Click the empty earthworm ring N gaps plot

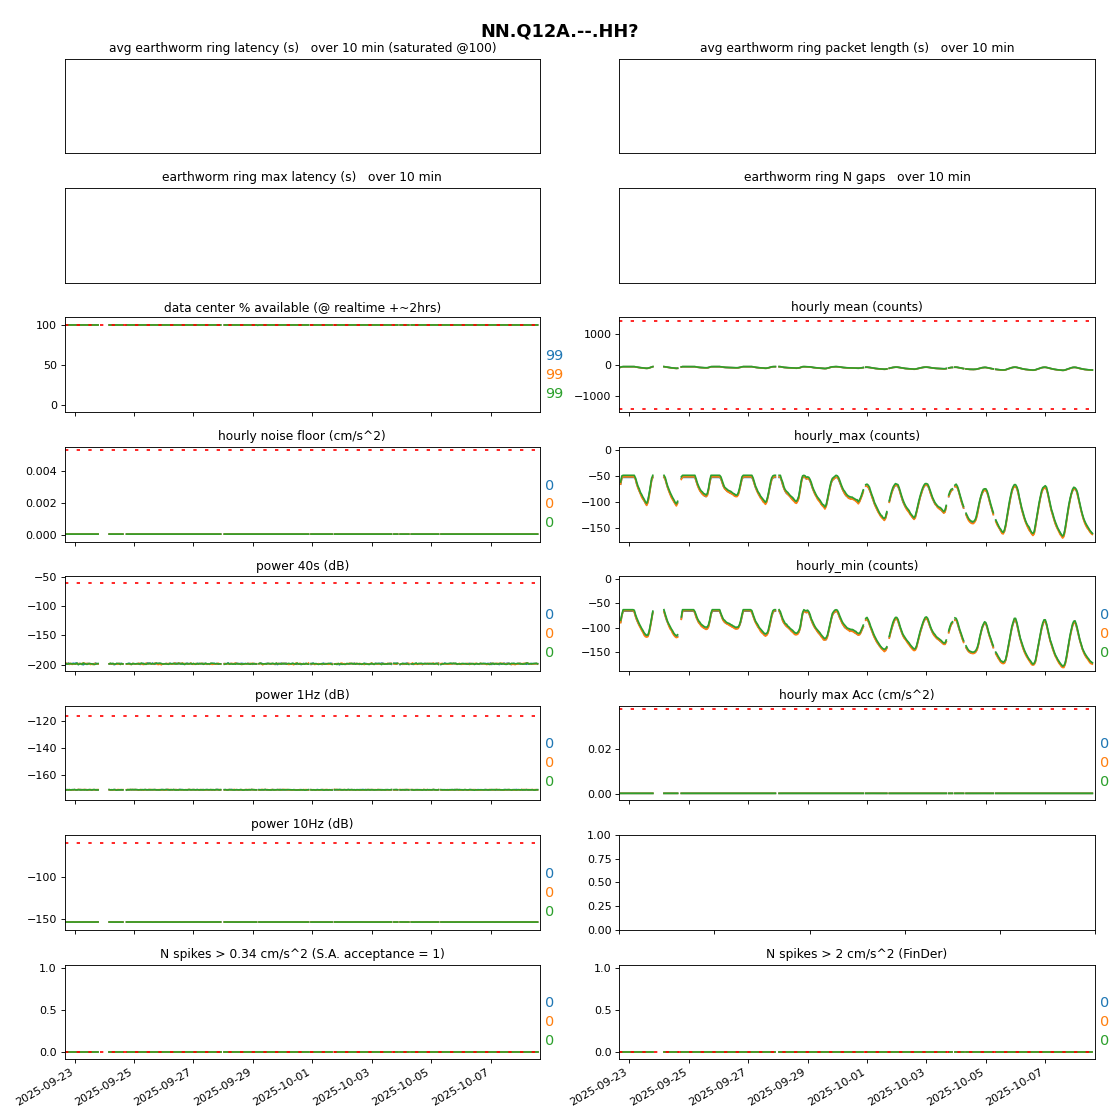856,236
